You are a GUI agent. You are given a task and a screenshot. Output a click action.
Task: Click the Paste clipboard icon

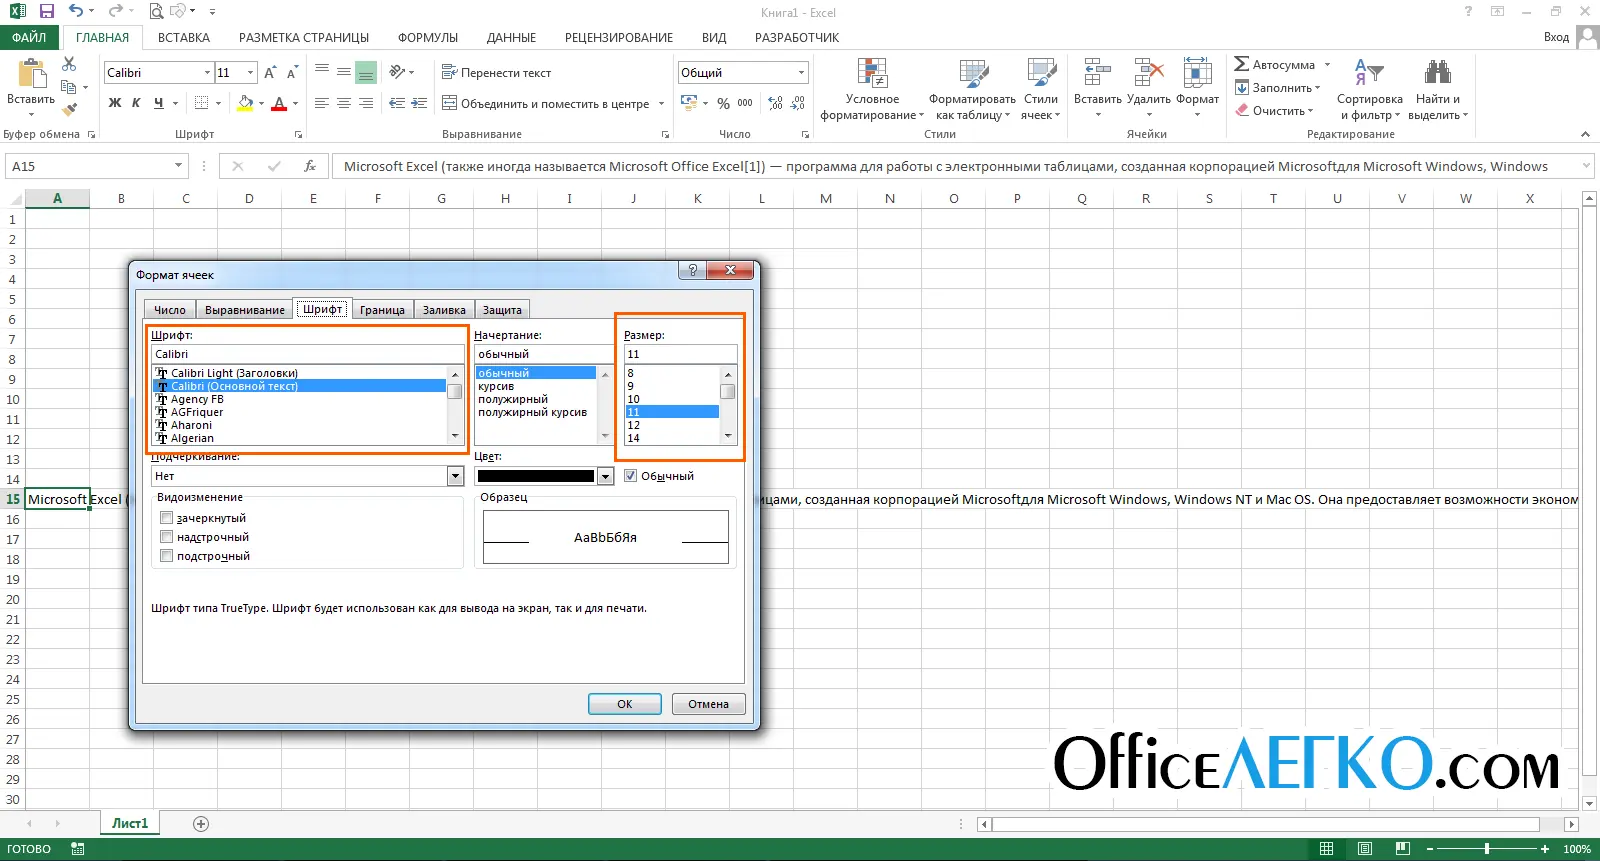(x=31, y=75)
